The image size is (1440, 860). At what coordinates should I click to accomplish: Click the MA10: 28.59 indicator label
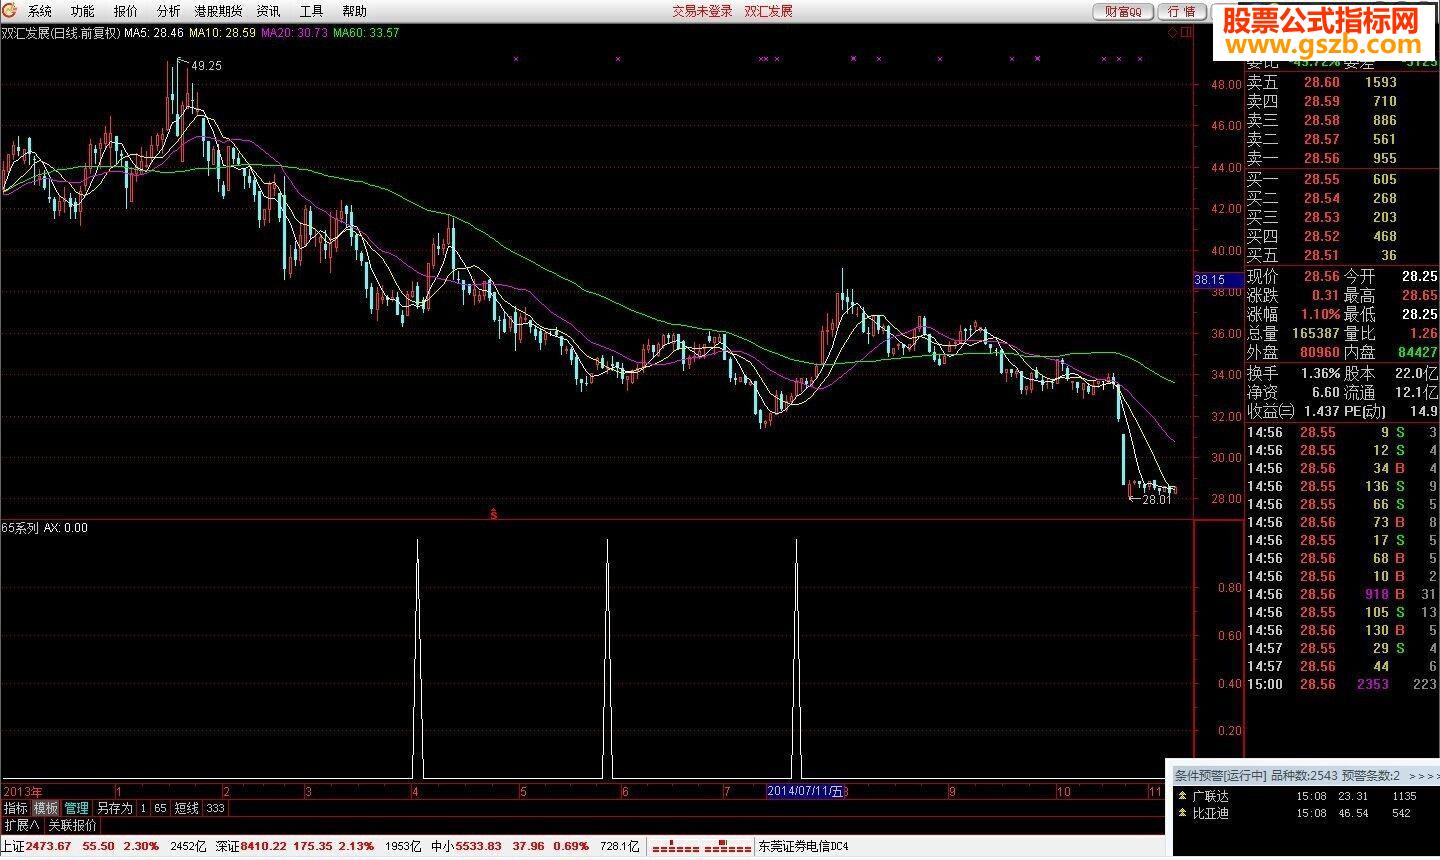tap(222, 33)
